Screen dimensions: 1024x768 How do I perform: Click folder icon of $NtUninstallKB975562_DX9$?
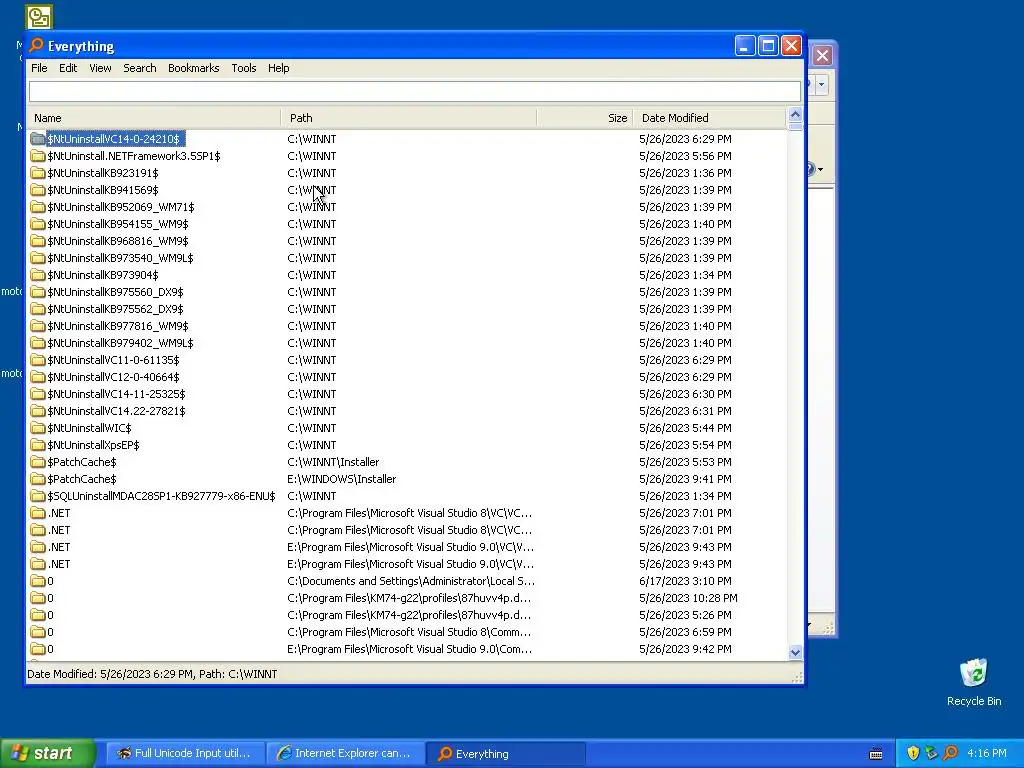38,309
